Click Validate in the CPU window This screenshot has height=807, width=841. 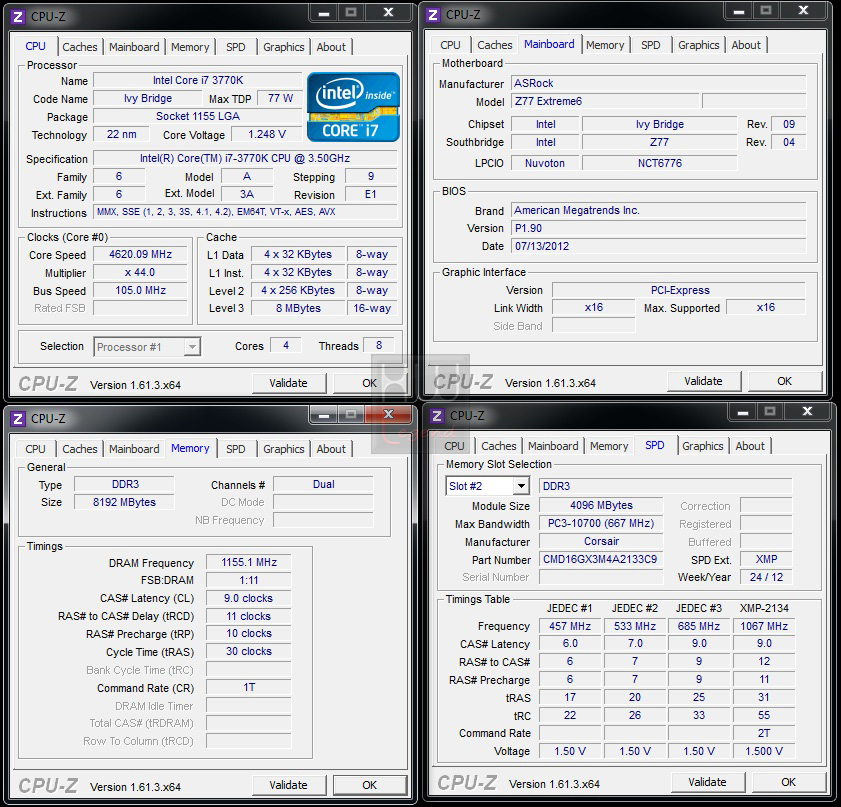tap(289, 383)
